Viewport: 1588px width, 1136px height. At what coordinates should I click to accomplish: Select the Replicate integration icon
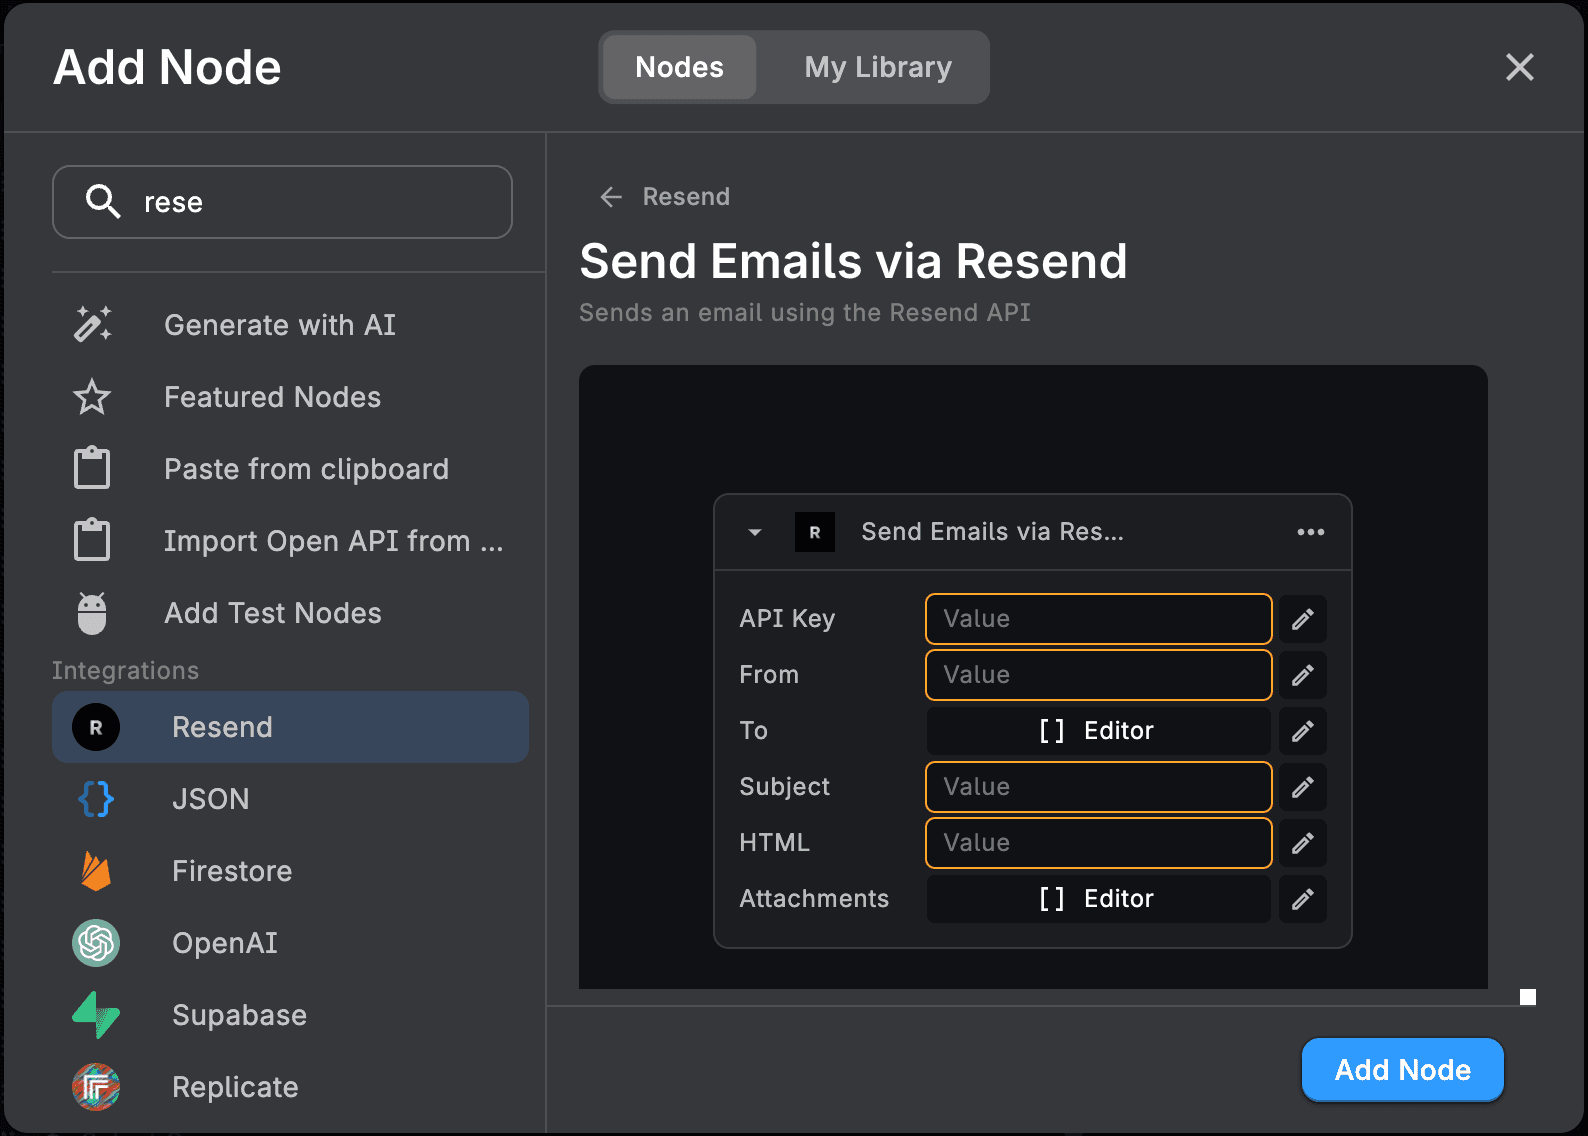click(x=96, y=1087)
